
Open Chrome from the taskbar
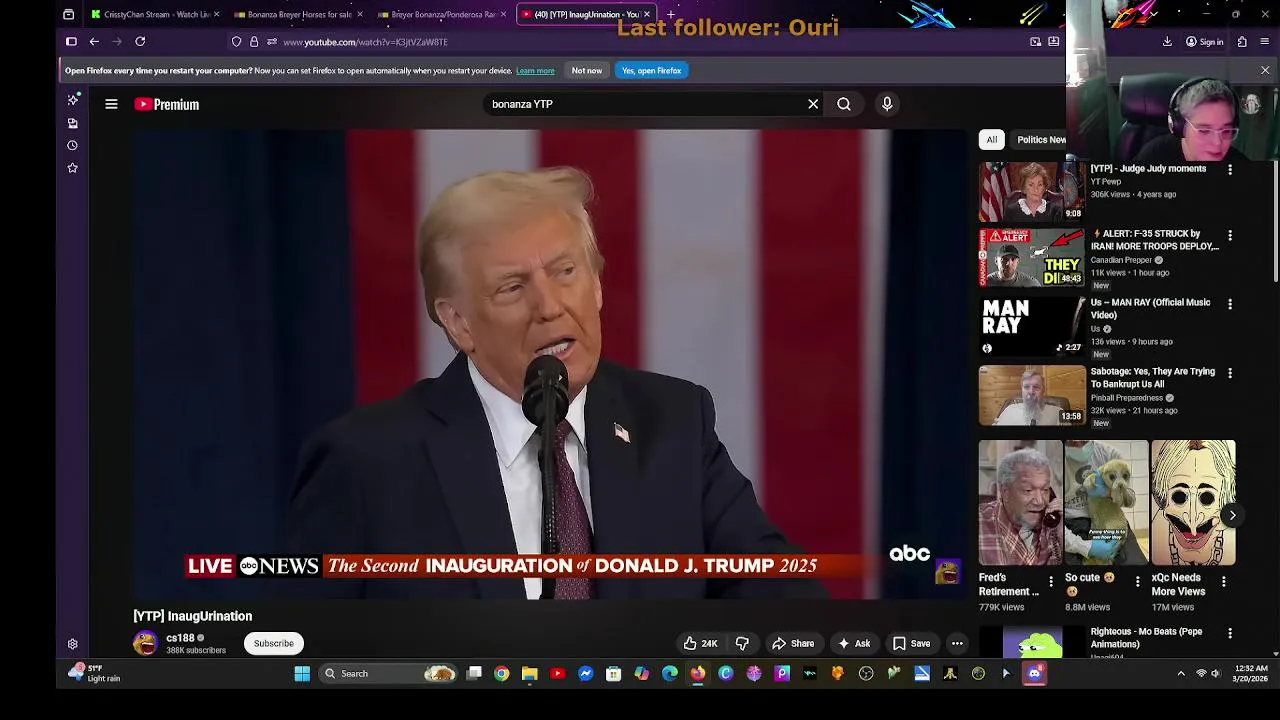502,674
